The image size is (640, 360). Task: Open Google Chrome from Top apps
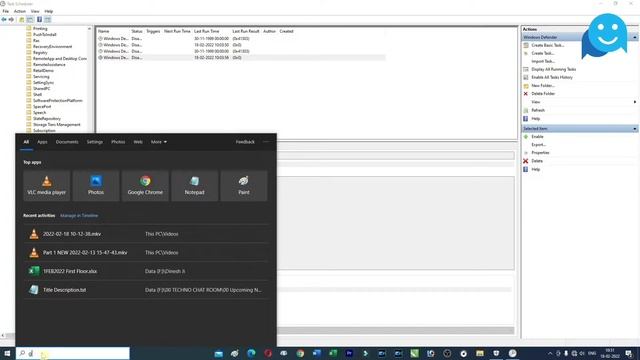pyautogui.click(x=145, y=186)
